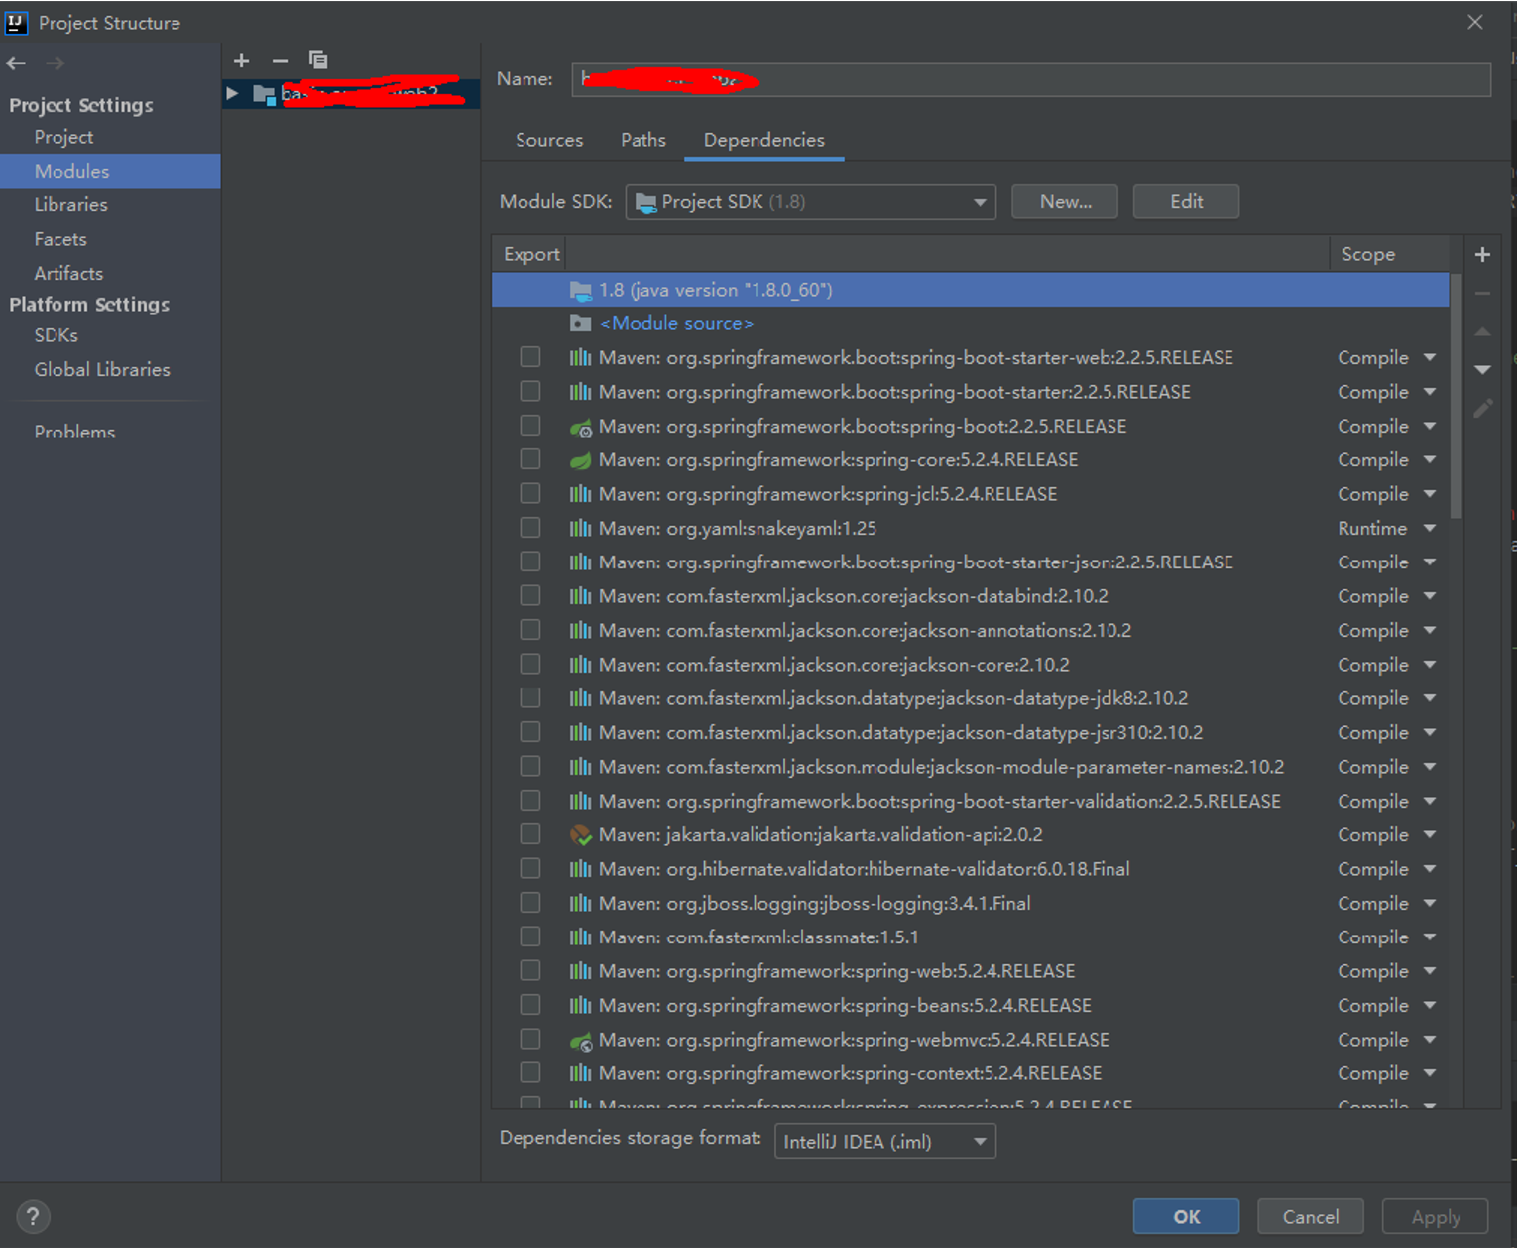Open Libraries in the sidebar
The width and height of the screenshot is (1517, 1248).
pos(71,204)
